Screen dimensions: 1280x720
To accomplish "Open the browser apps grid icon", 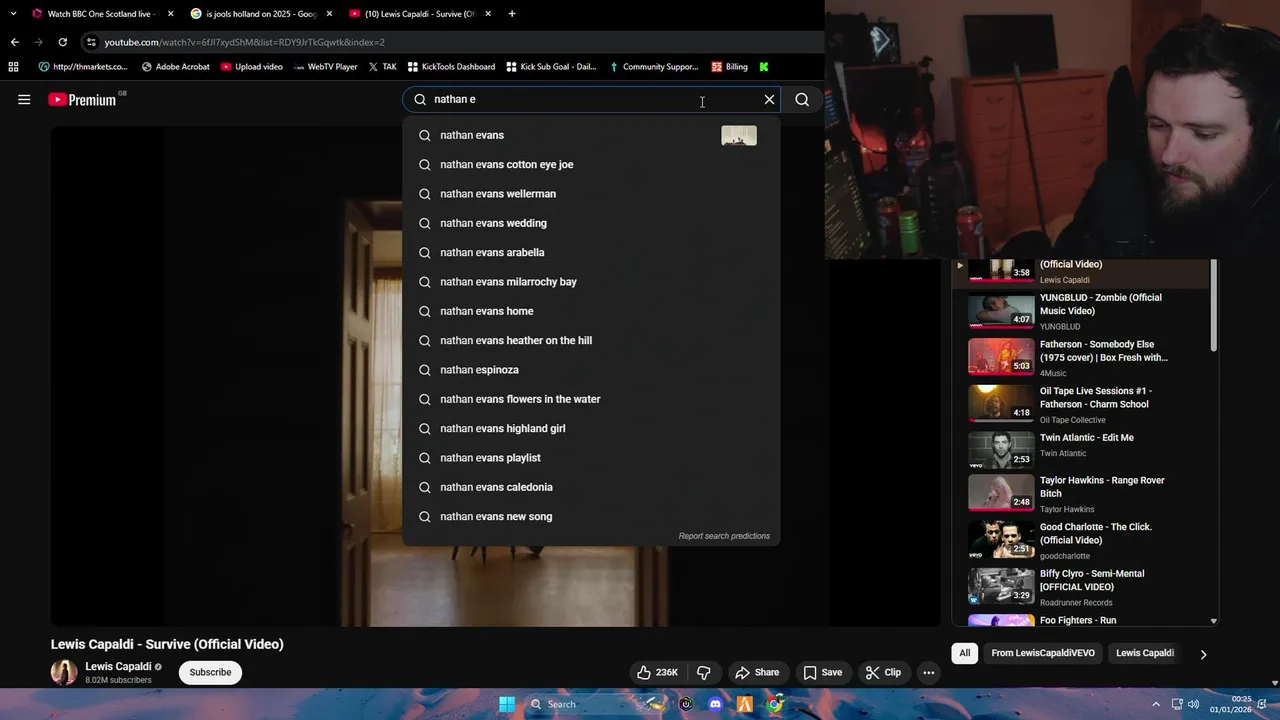I will point(13,67).
